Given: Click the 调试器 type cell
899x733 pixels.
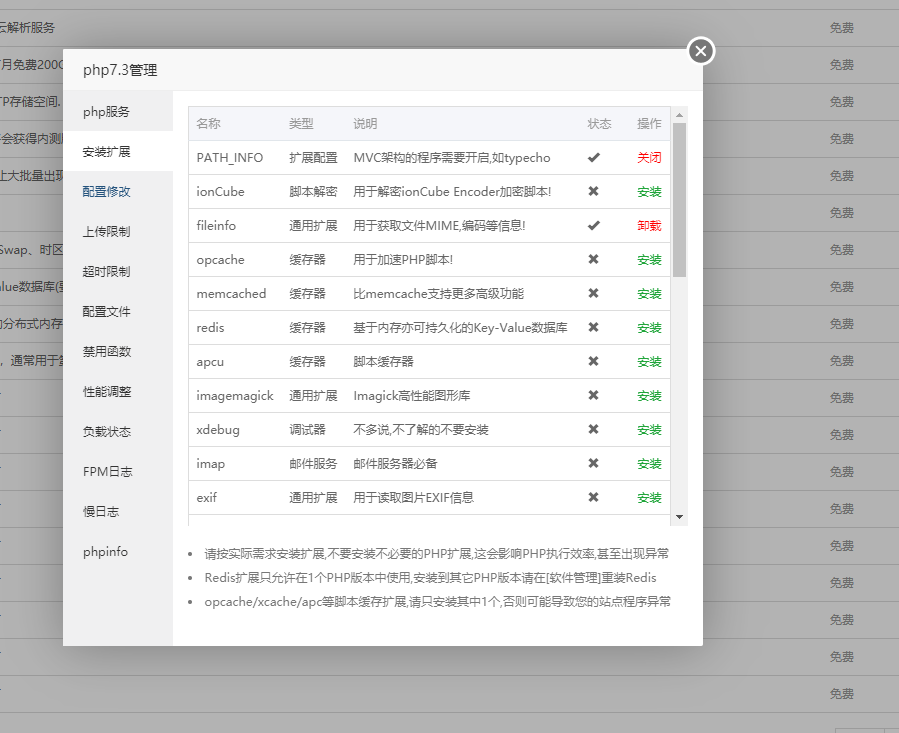Looking at the screenshot, I should [307, 430].
